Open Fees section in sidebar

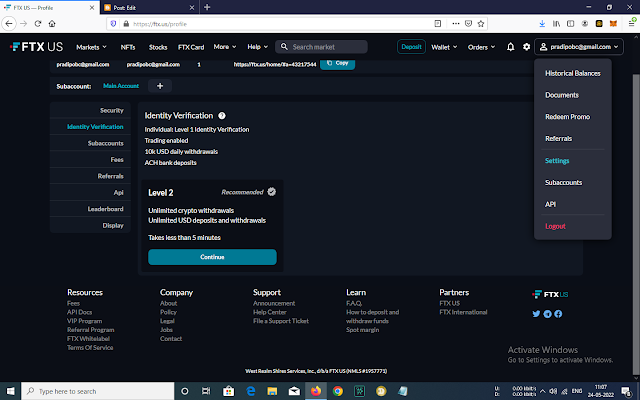[90, 160]
